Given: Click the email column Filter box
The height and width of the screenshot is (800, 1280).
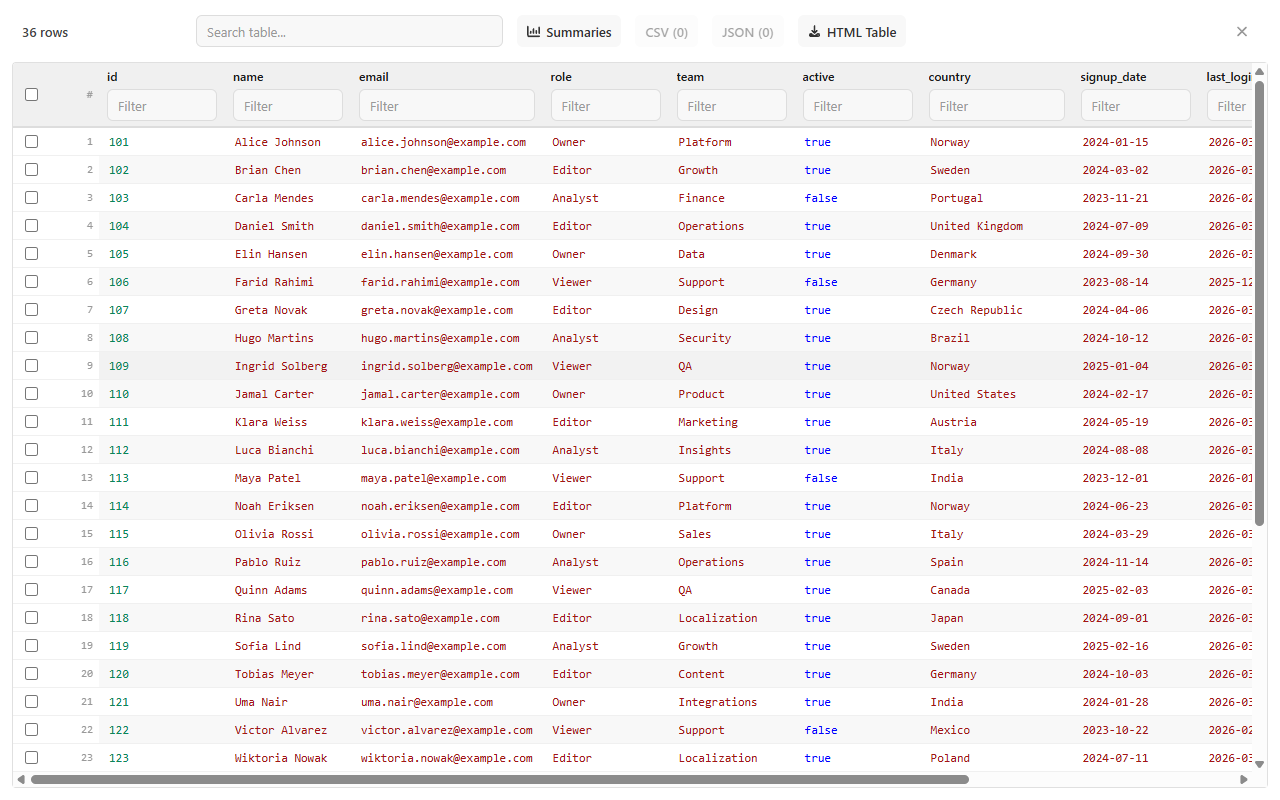Looking at the screenshot, I should [447, 106].
